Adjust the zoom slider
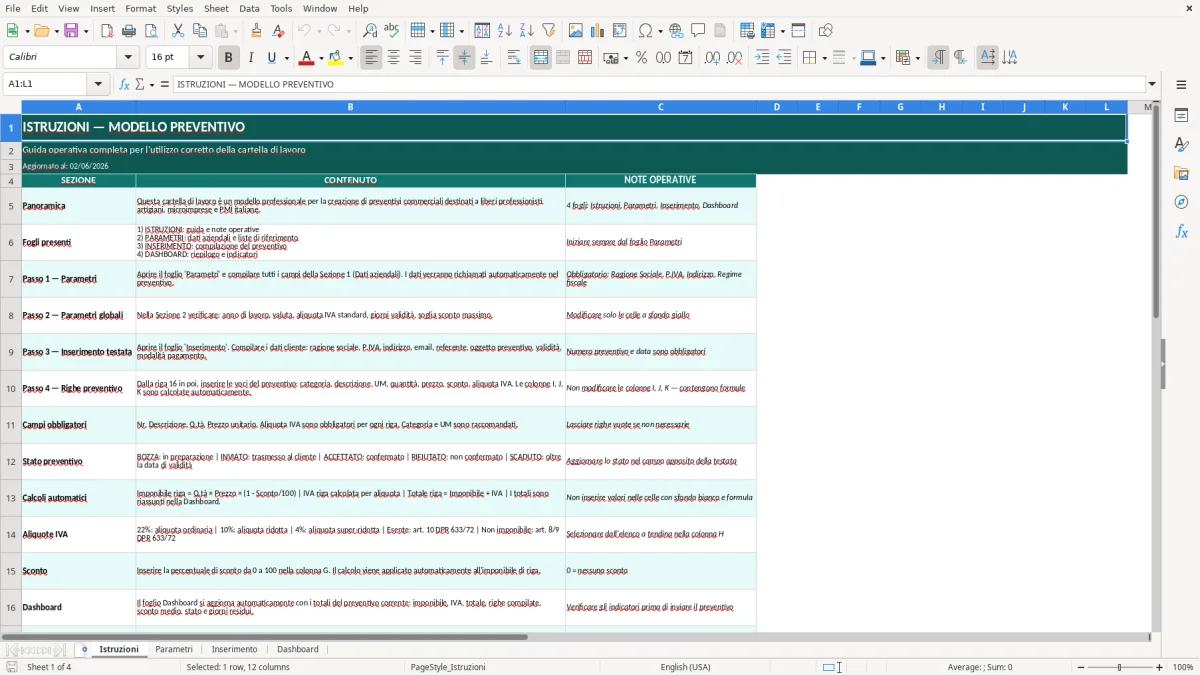The width and height of the screenshot is (1200, 675). click(x=1119, y=667)
